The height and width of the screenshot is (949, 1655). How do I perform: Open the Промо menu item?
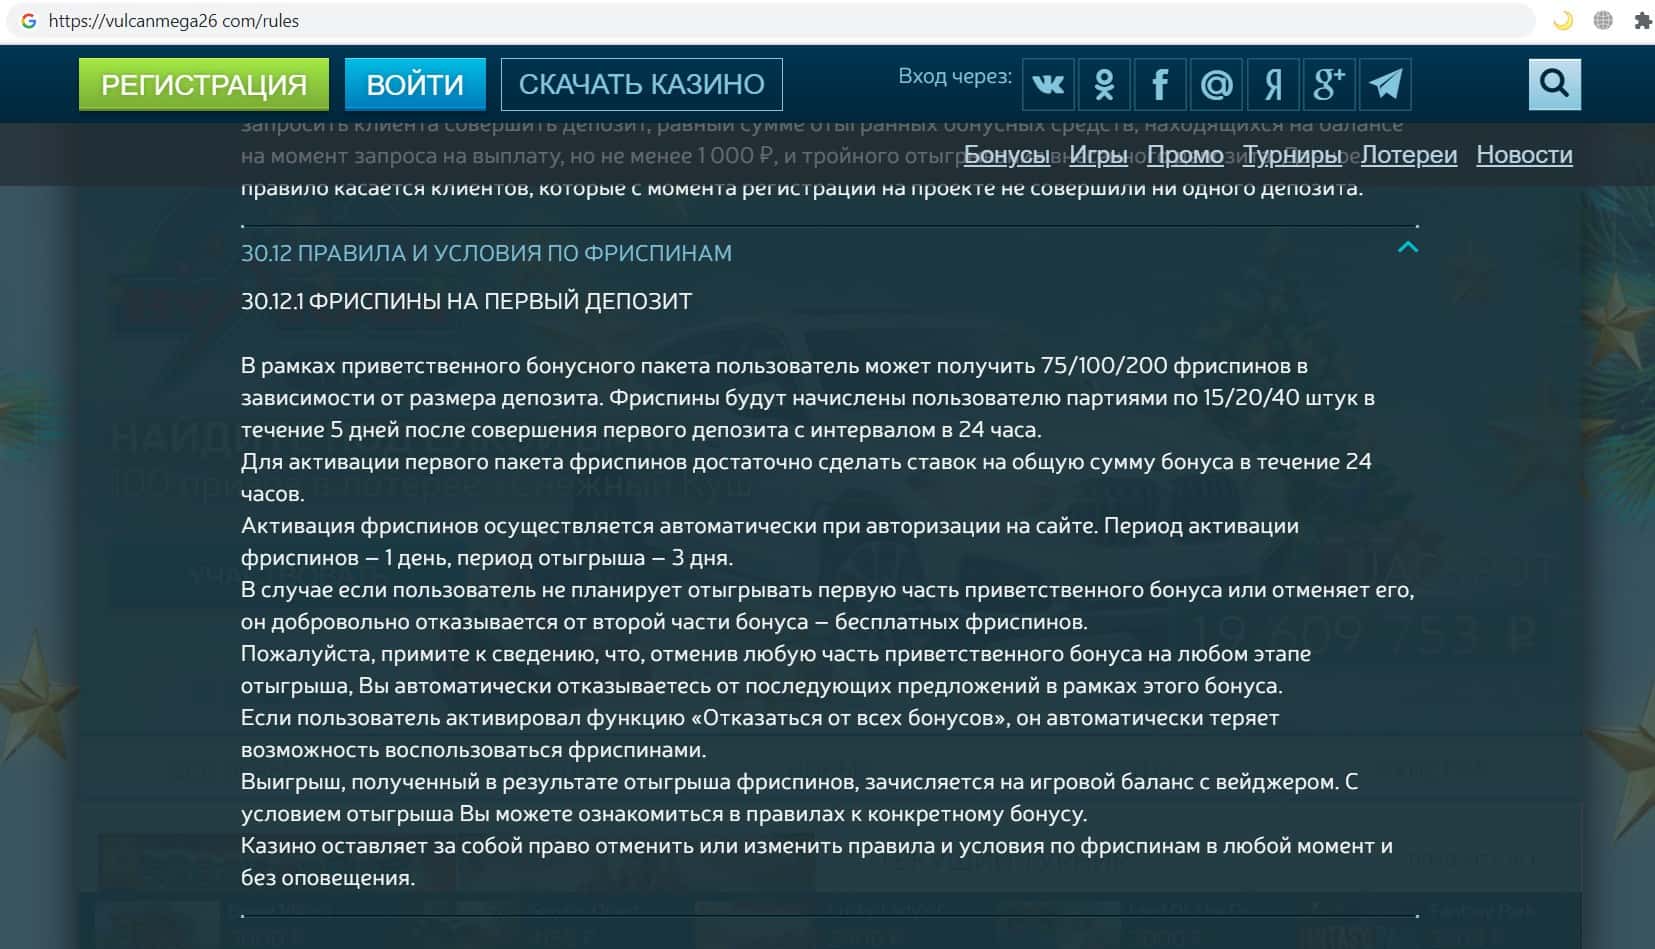pos(1185,155)
